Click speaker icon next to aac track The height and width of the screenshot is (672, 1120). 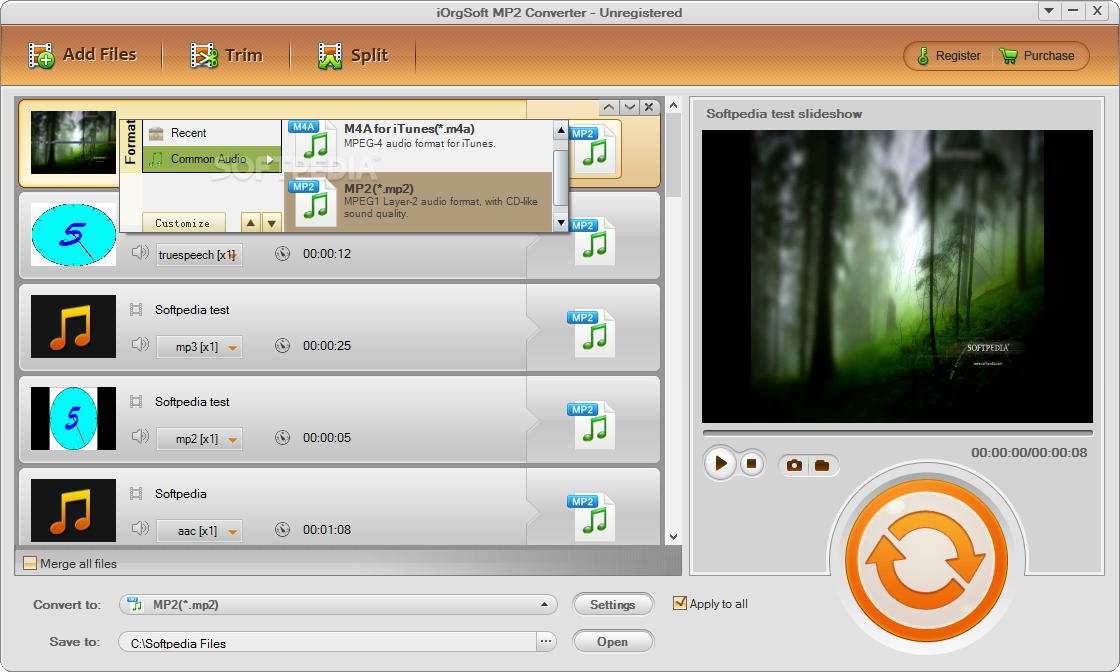click(140, 528)
